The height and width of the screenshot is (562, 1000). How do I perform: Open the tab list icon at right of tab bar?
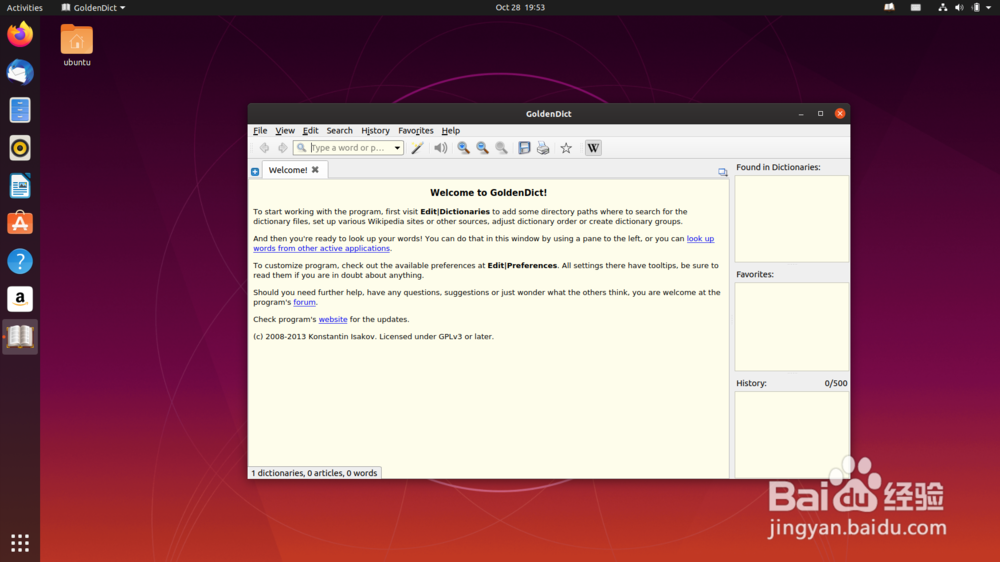pos(723,172)
